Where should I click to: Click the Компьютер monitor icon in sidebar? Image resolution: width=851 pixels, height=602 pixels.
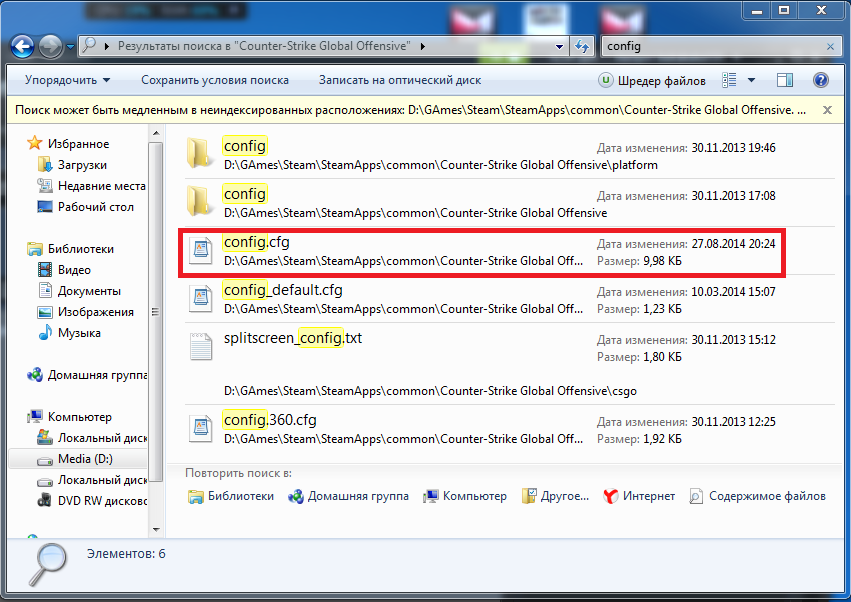[35, 417]
